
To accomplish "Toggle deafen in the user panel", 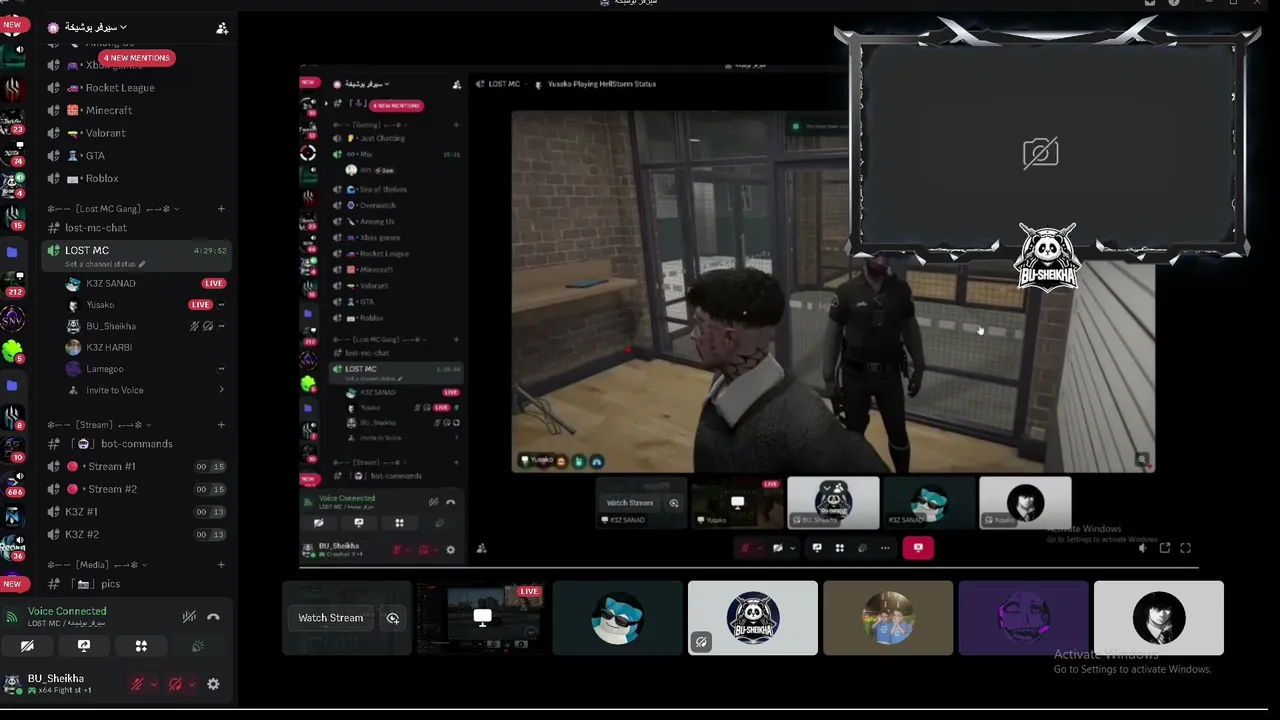I will (x=175, y=684).
